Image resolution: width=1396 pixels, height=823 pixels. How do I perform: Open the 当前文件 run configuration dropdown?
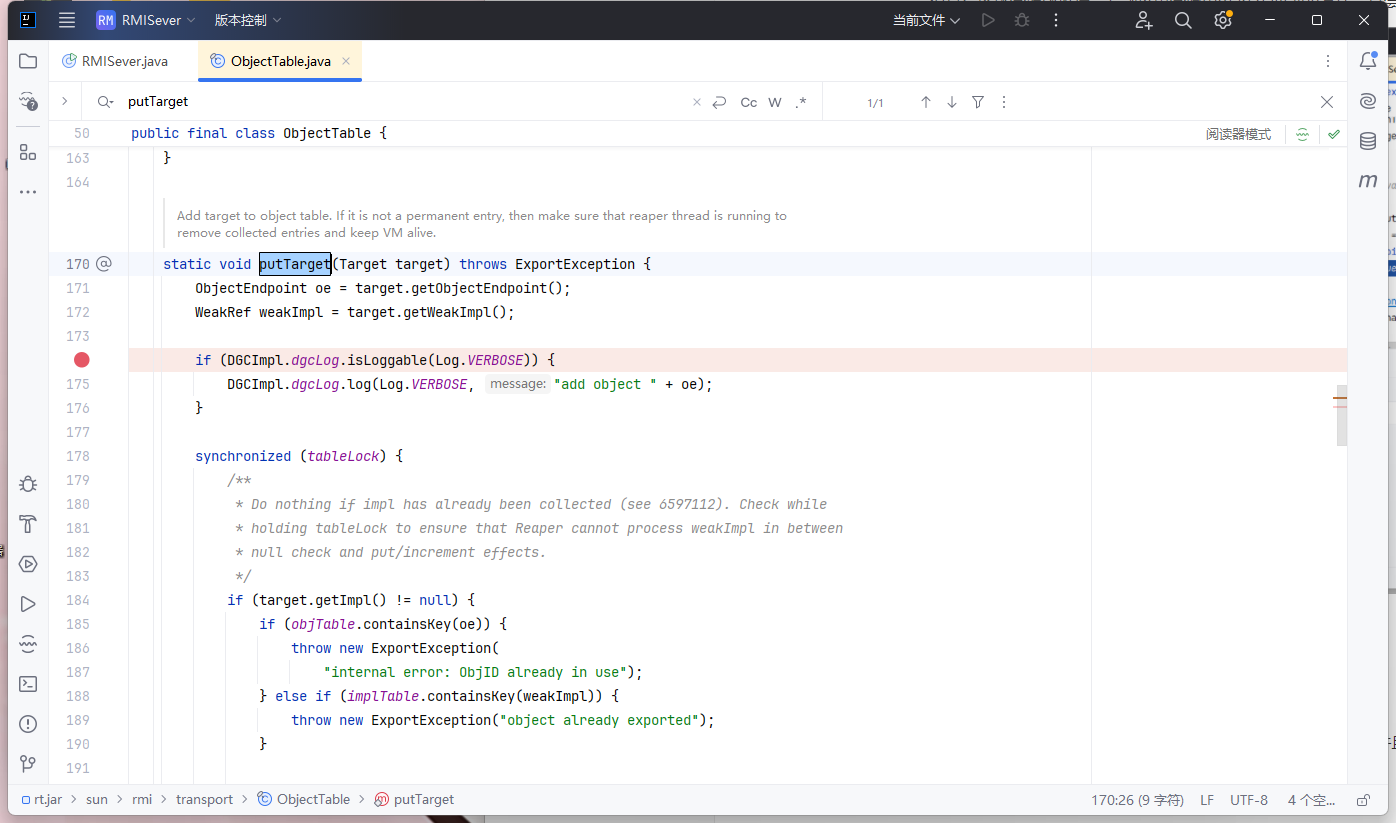pos(926,20)
